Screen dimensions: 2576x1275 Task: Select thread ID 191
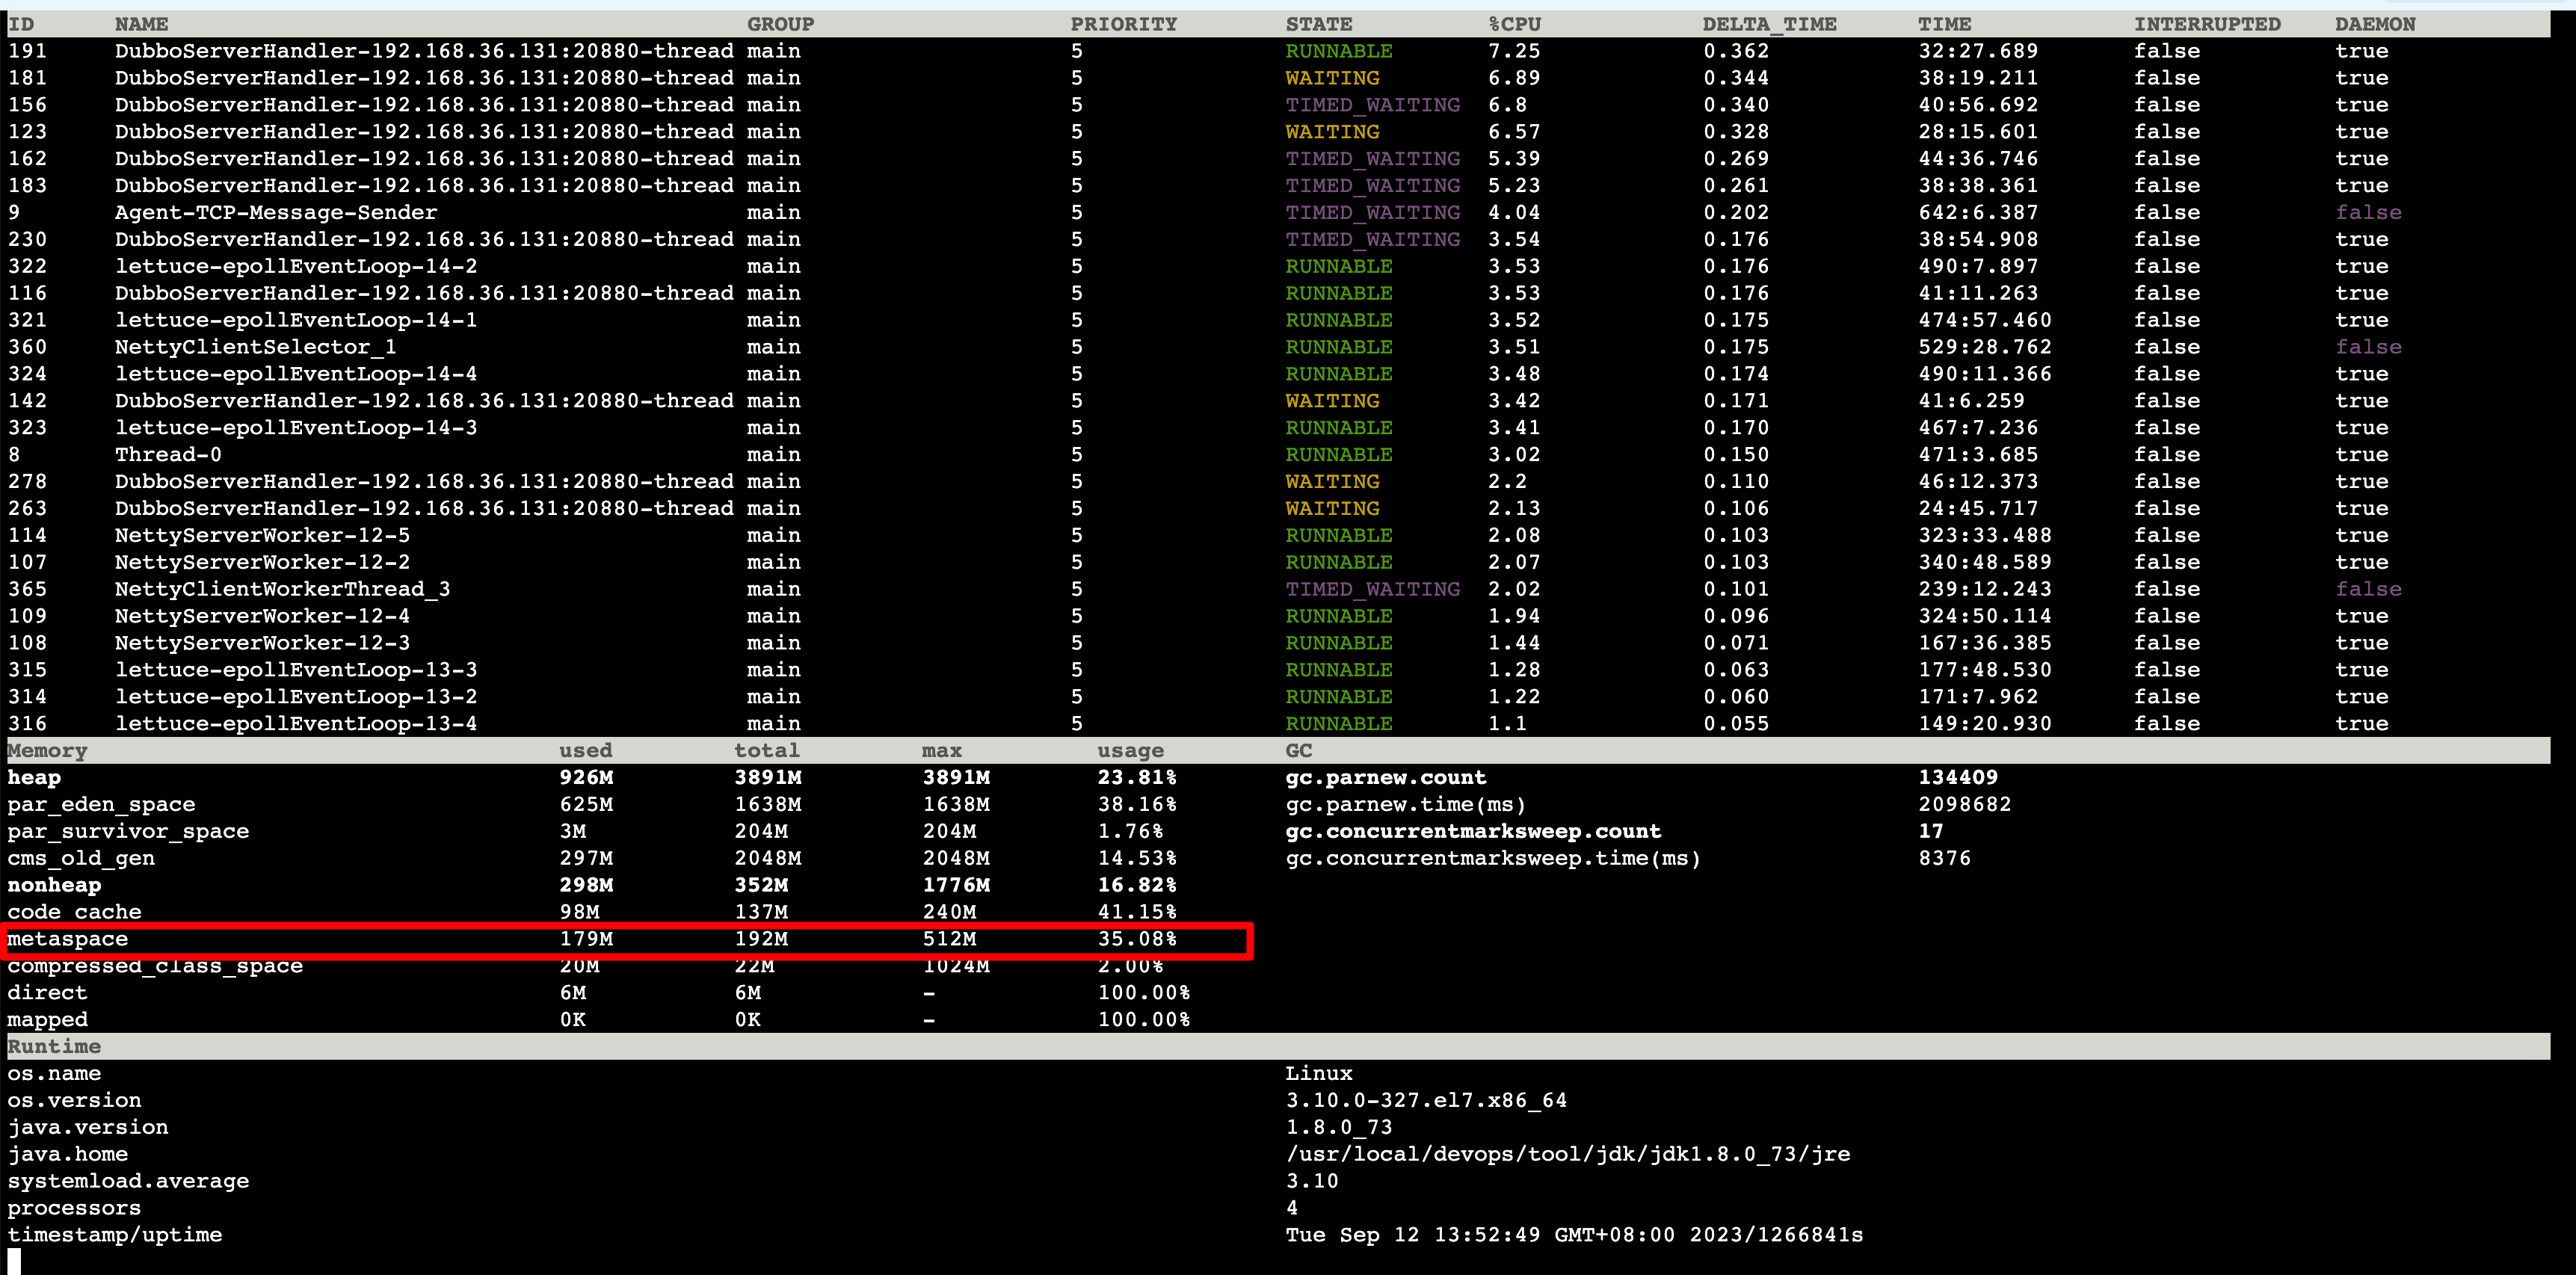[27, 51]
